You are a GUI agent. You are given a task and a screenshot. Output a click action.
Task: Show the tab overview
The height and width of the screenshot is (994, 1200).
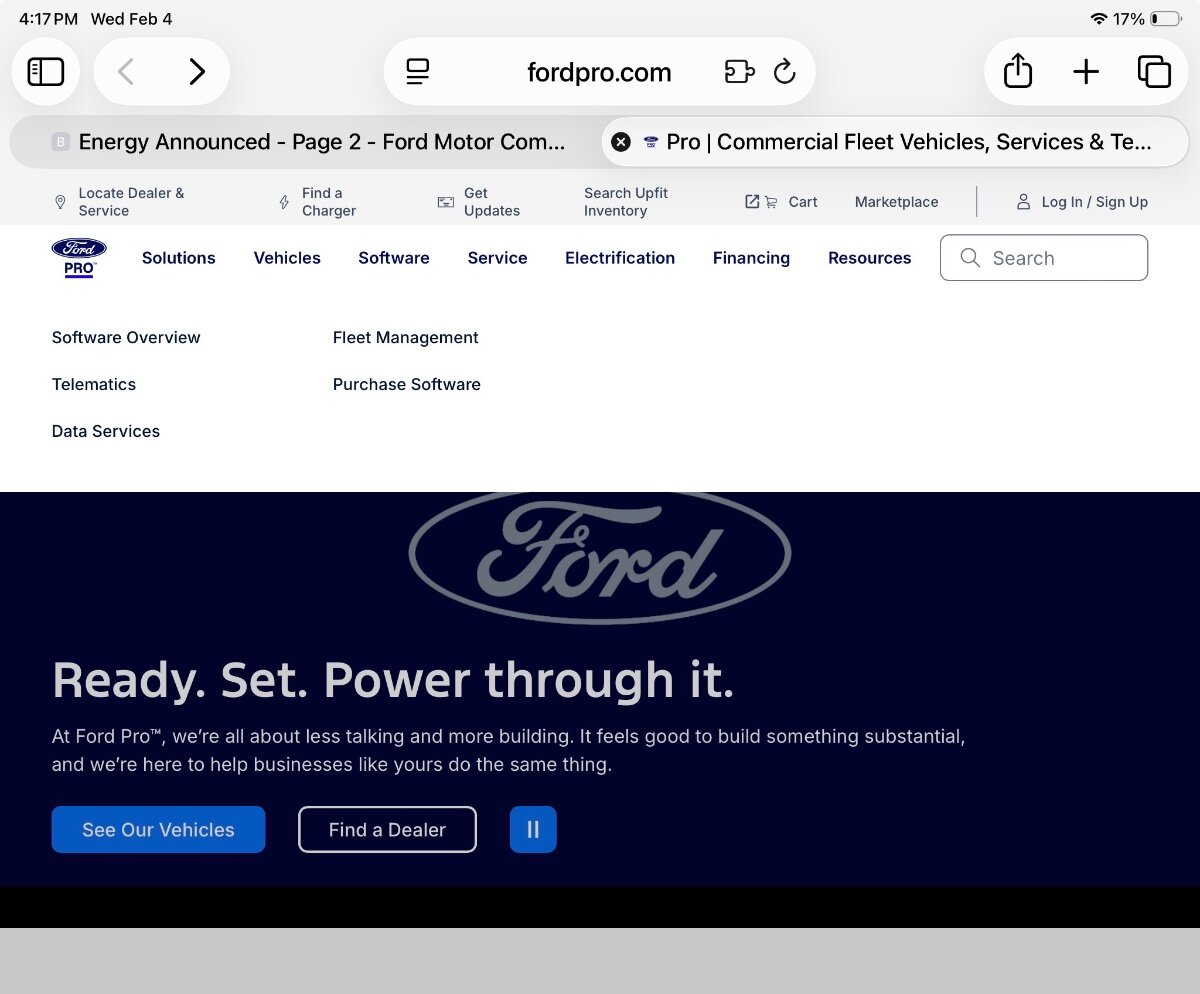tap(1153, 72)
